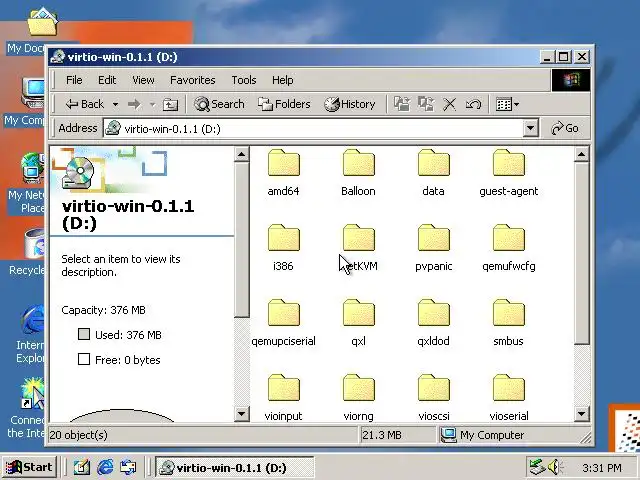Viewport: 640px width, 480px height.
Task: Click the Back button
Action: coord(85,104)
